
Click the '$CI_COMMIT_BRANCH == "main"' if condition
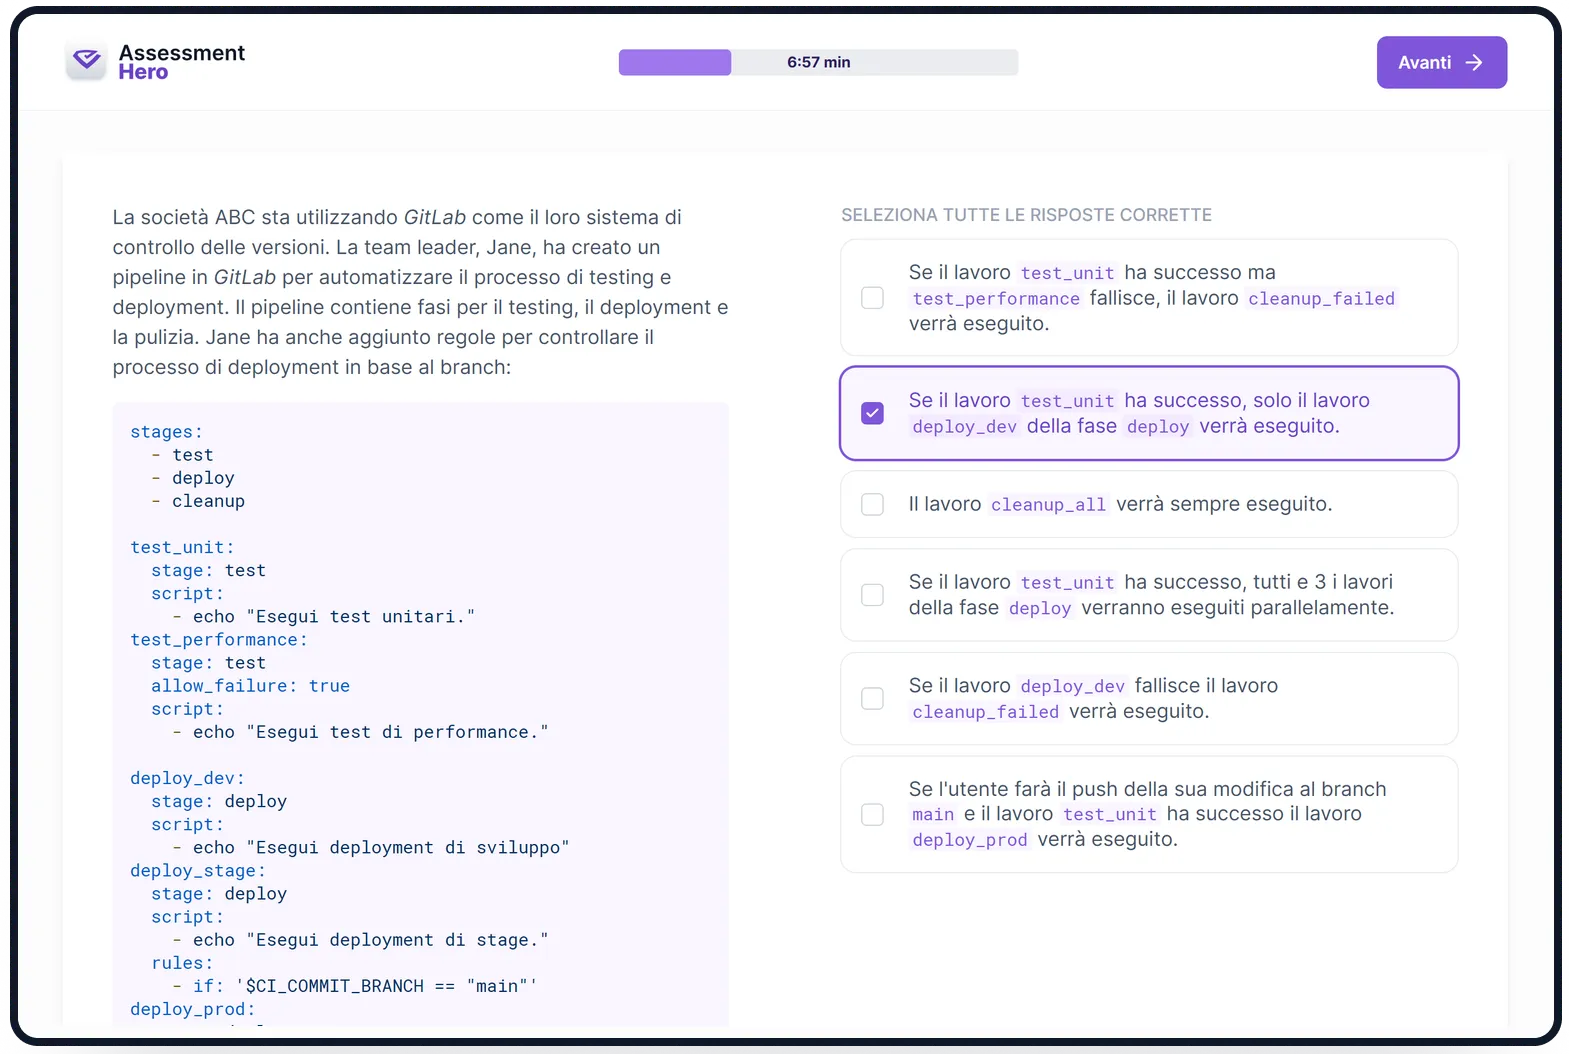[386, 986]
